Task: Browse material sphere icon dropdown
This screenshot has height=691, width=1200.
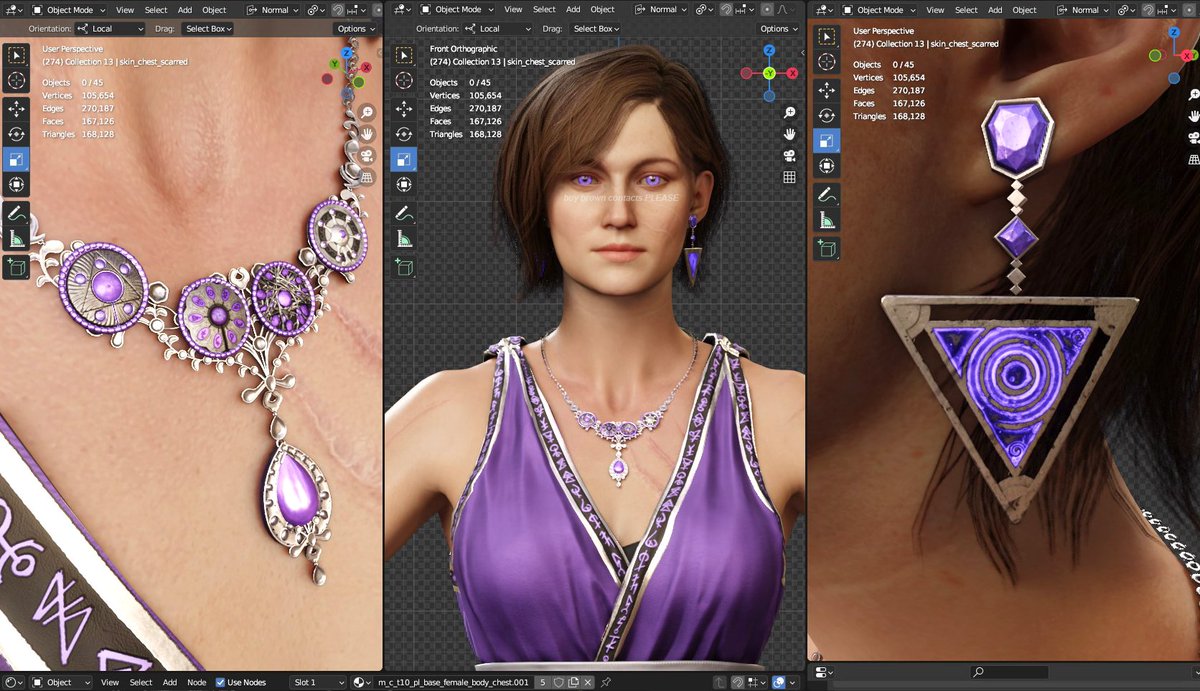Action: pyautogui.click(x=362, y=682)
